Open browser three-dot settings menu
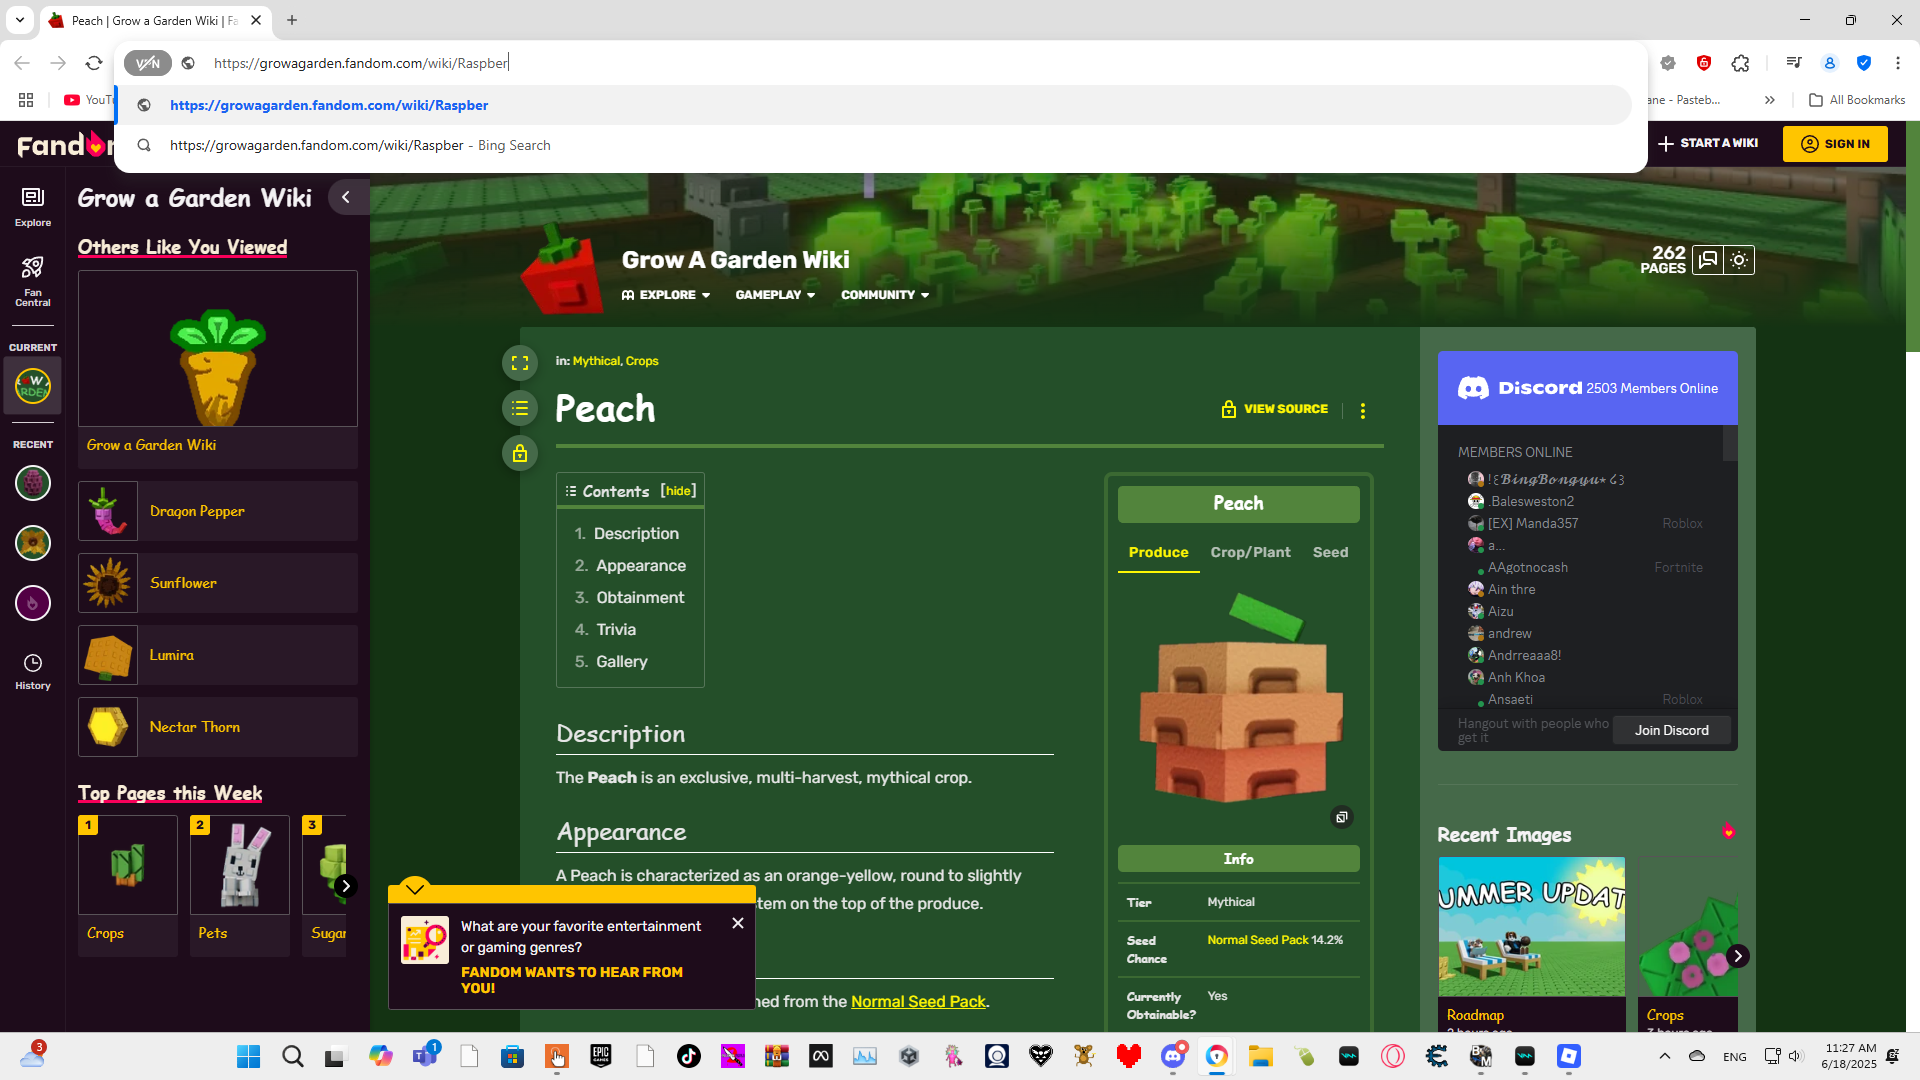This screenshot has width=1920, height=1080. [x=1898, y=63]
